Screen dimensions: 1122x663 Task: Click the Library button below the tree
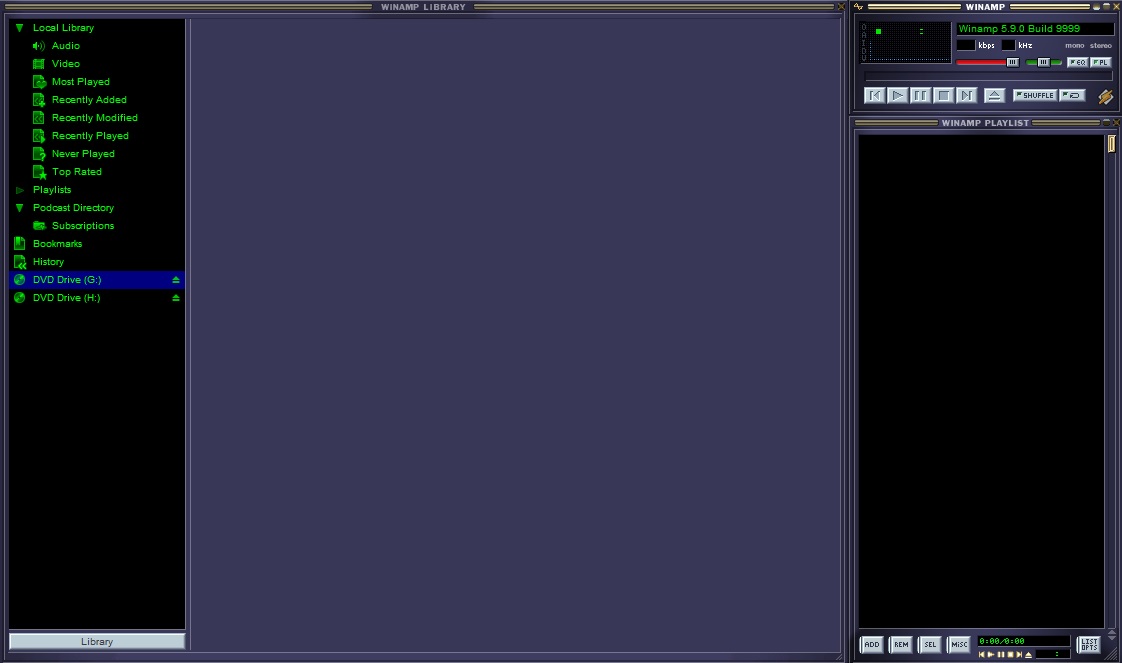97,642
